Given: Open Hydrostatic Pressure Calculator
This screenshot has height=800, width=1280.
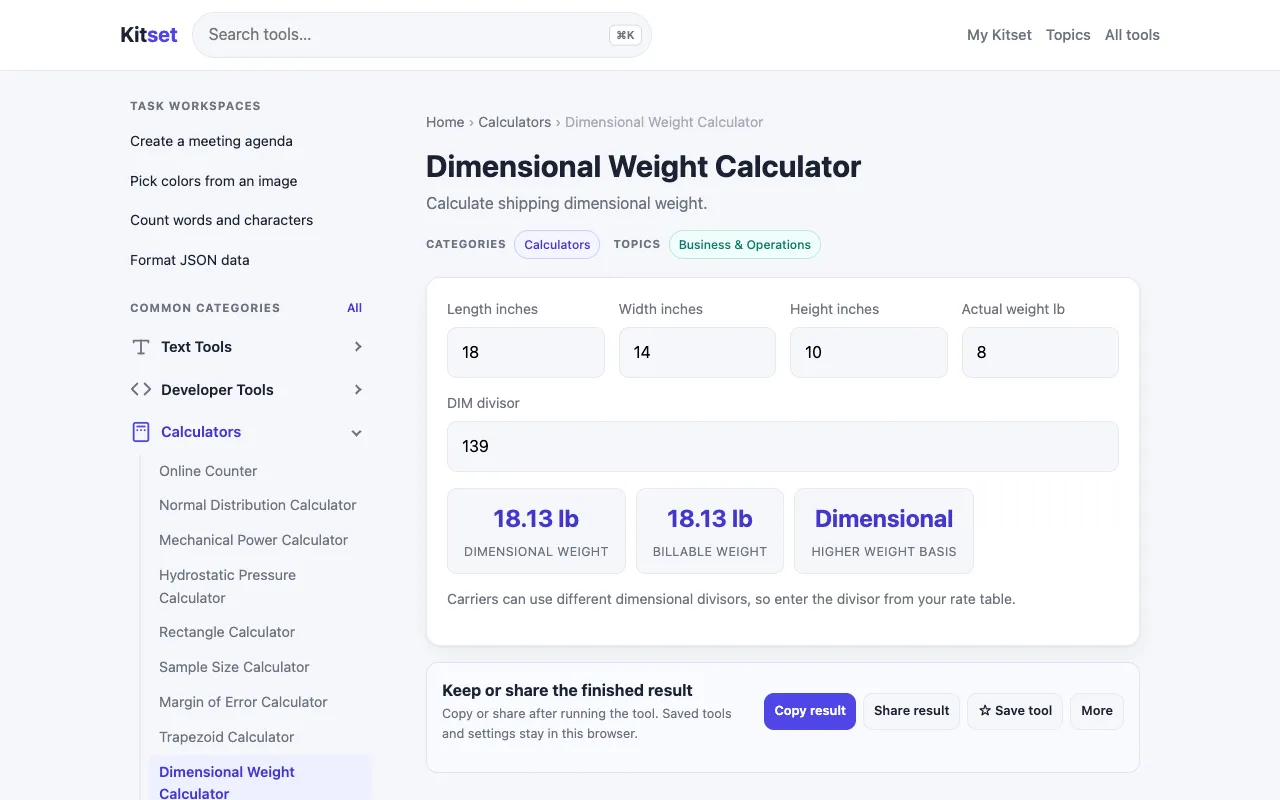Looking at the screenshot, I should click(228, 586).
